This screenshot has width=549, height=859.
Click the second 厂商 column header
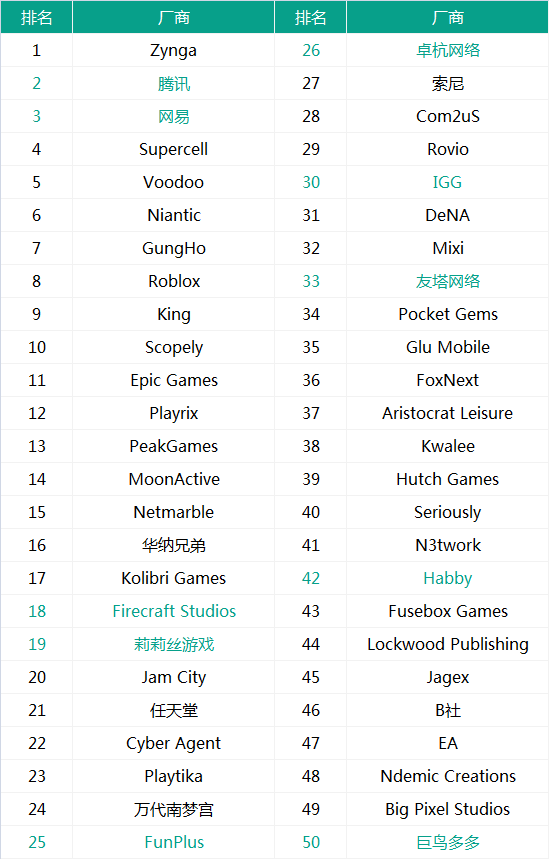click(448, 18)
